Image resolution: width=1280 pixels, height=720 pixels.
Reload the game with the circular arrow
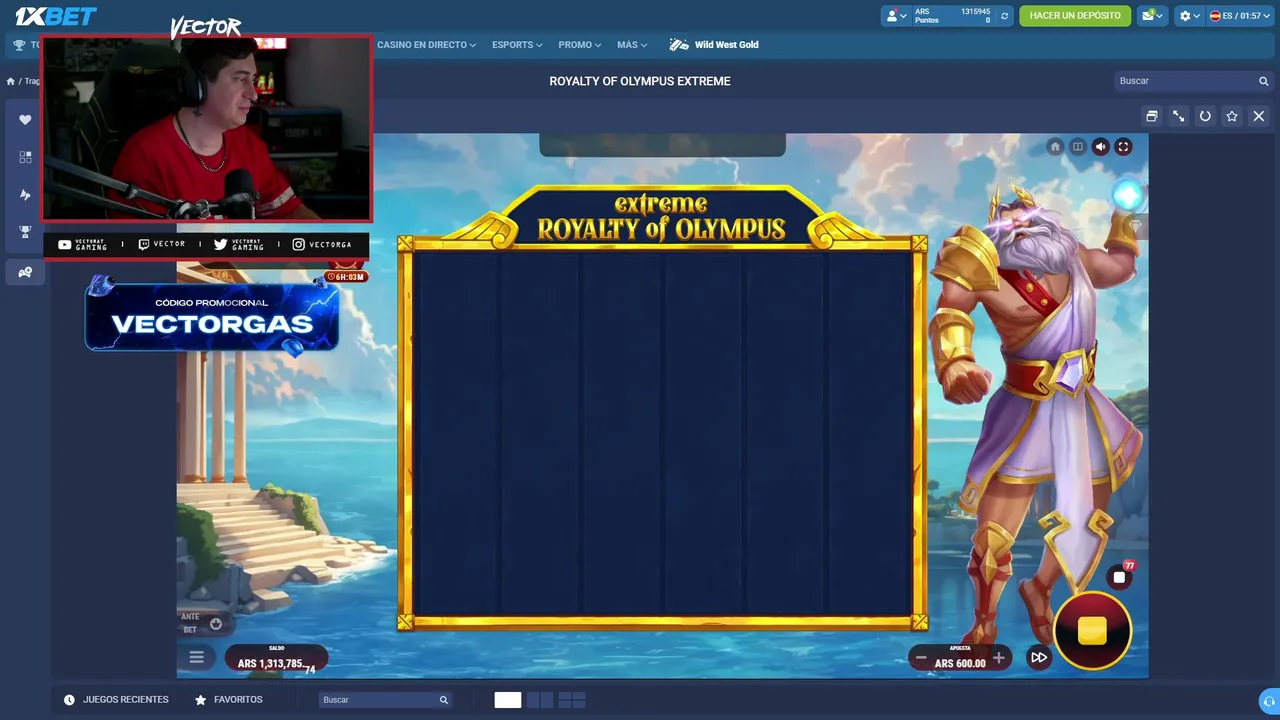click(1205, 116)
